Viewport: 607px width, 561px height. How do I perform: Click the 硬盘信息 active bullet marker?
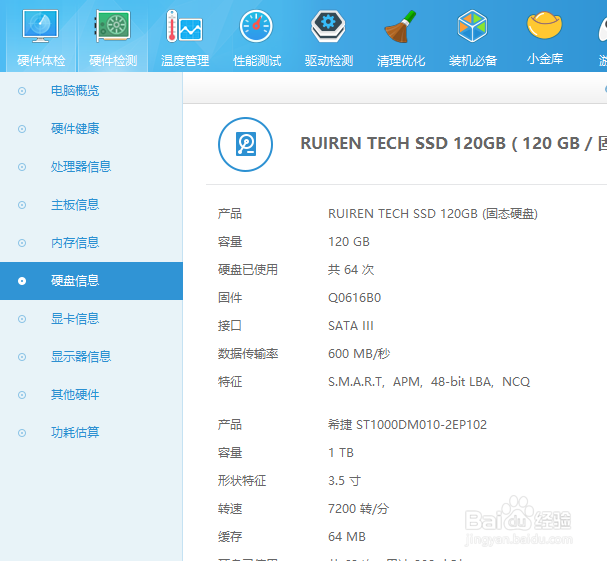click(22, 281)
